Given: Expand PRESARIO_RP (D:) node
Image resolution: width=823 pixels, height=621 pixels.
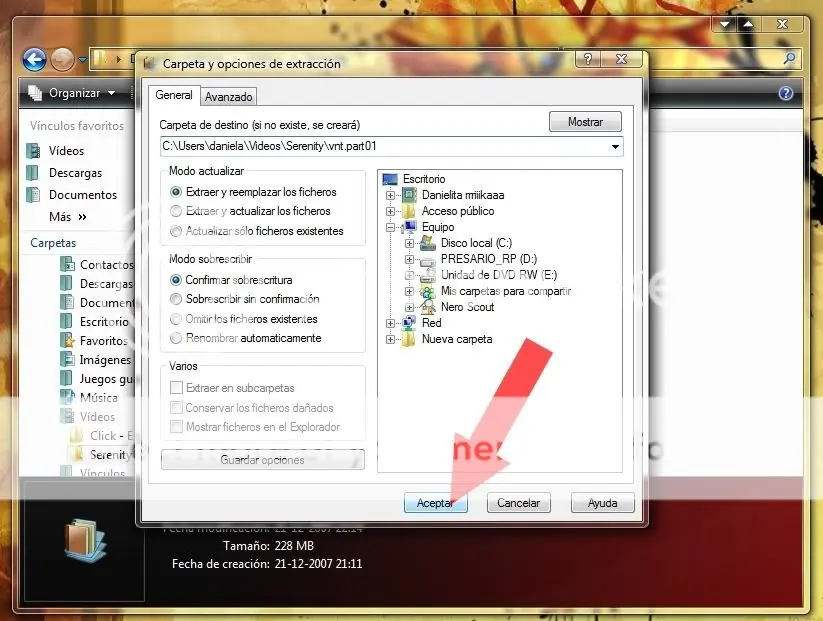Looking at the screenshot, I should [x=409, y=259].
